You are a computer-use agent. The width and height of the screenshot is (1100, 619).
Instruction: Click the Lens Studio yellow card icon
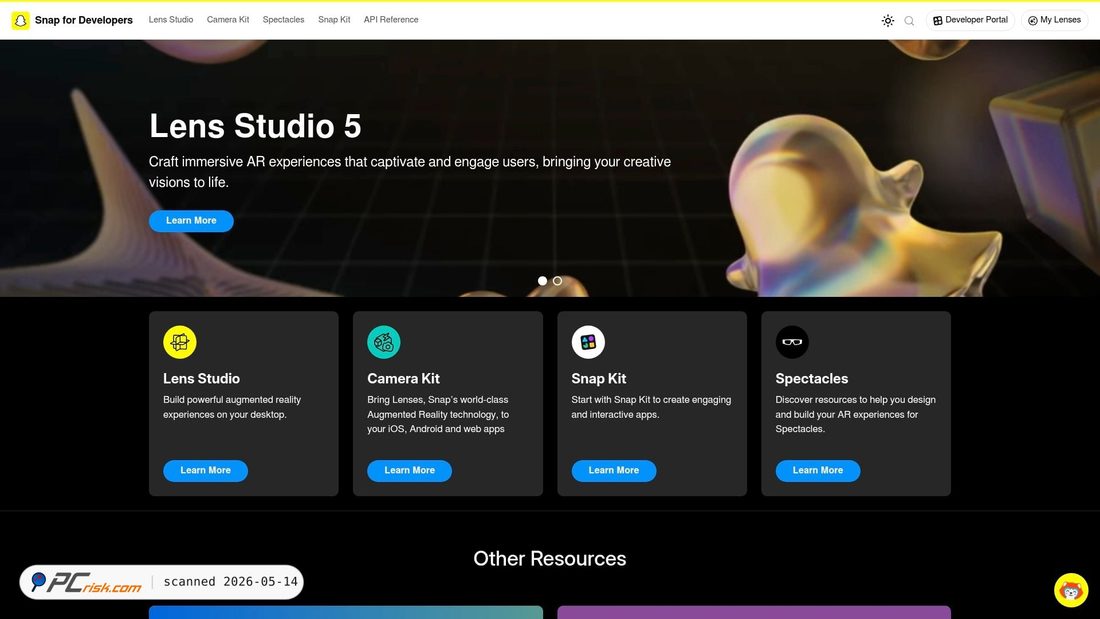pyautogui.click(x=180, y=342)
